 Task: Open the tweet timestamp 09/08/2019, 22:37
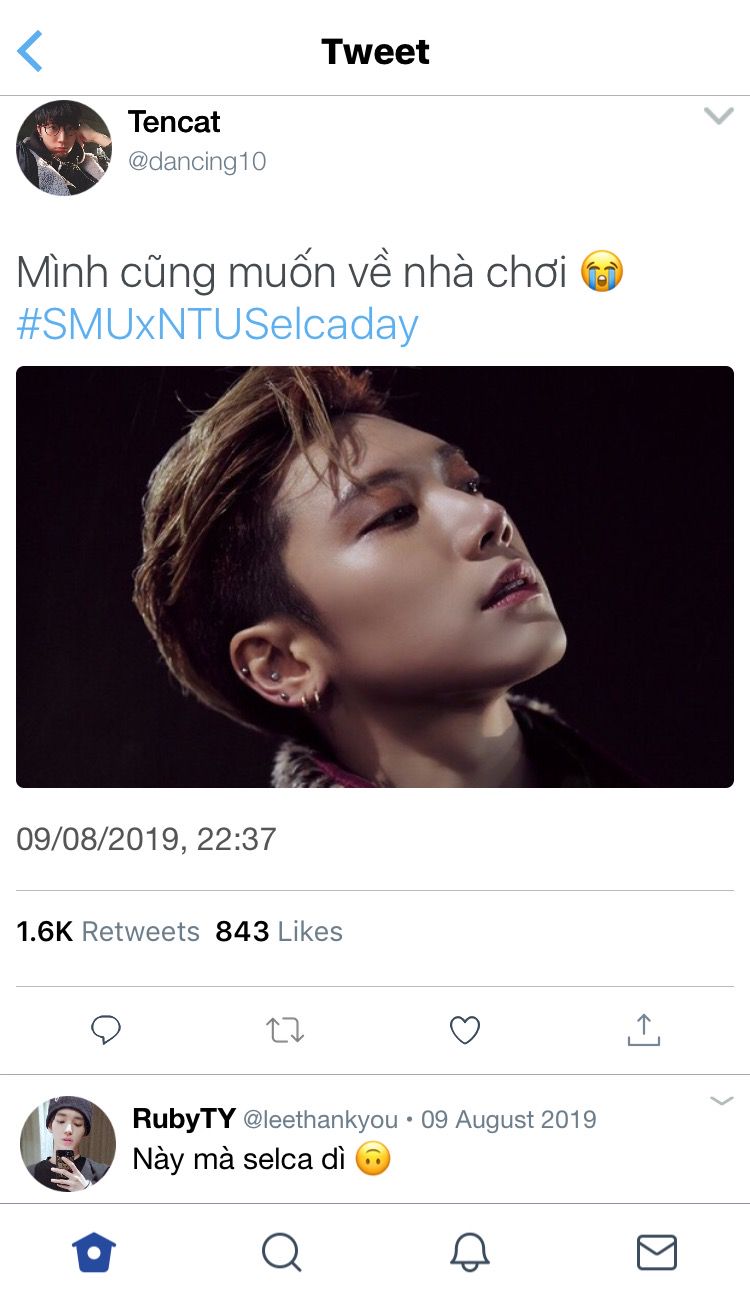pyautogui.click(x=146, y=838)
